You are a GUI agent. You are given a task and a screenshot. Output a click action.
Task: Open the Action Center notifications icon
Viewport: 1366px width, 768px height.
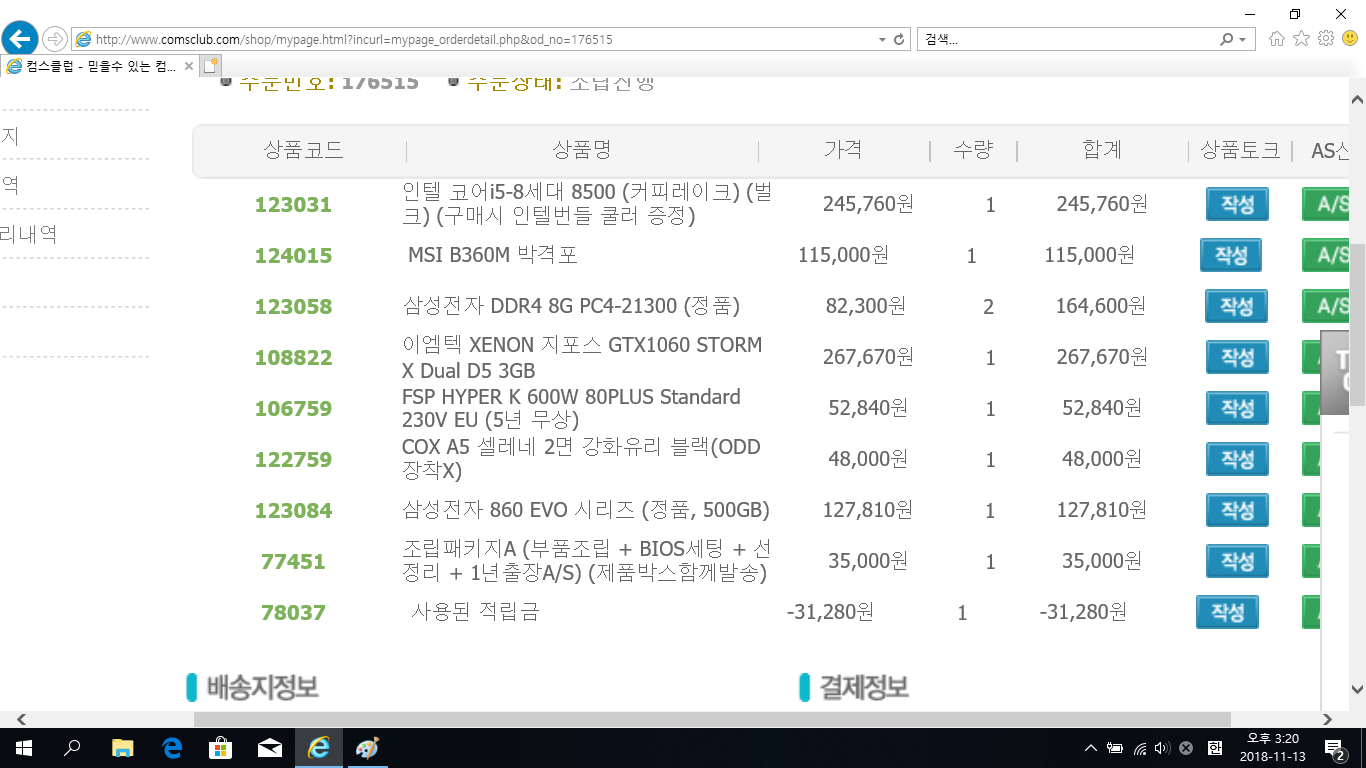(1334, 748)
